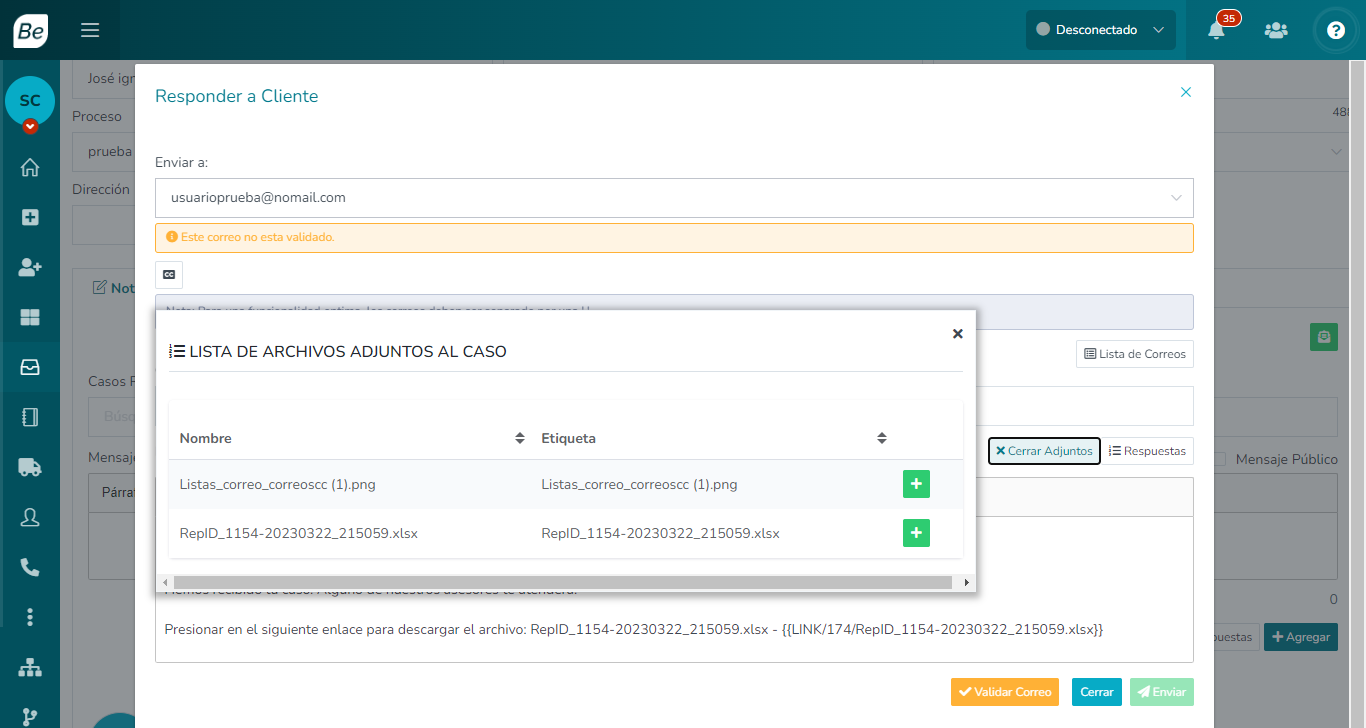1366x728 pixels.
Task: Close the Responder a Cliente dialog
Action: 1186,92
